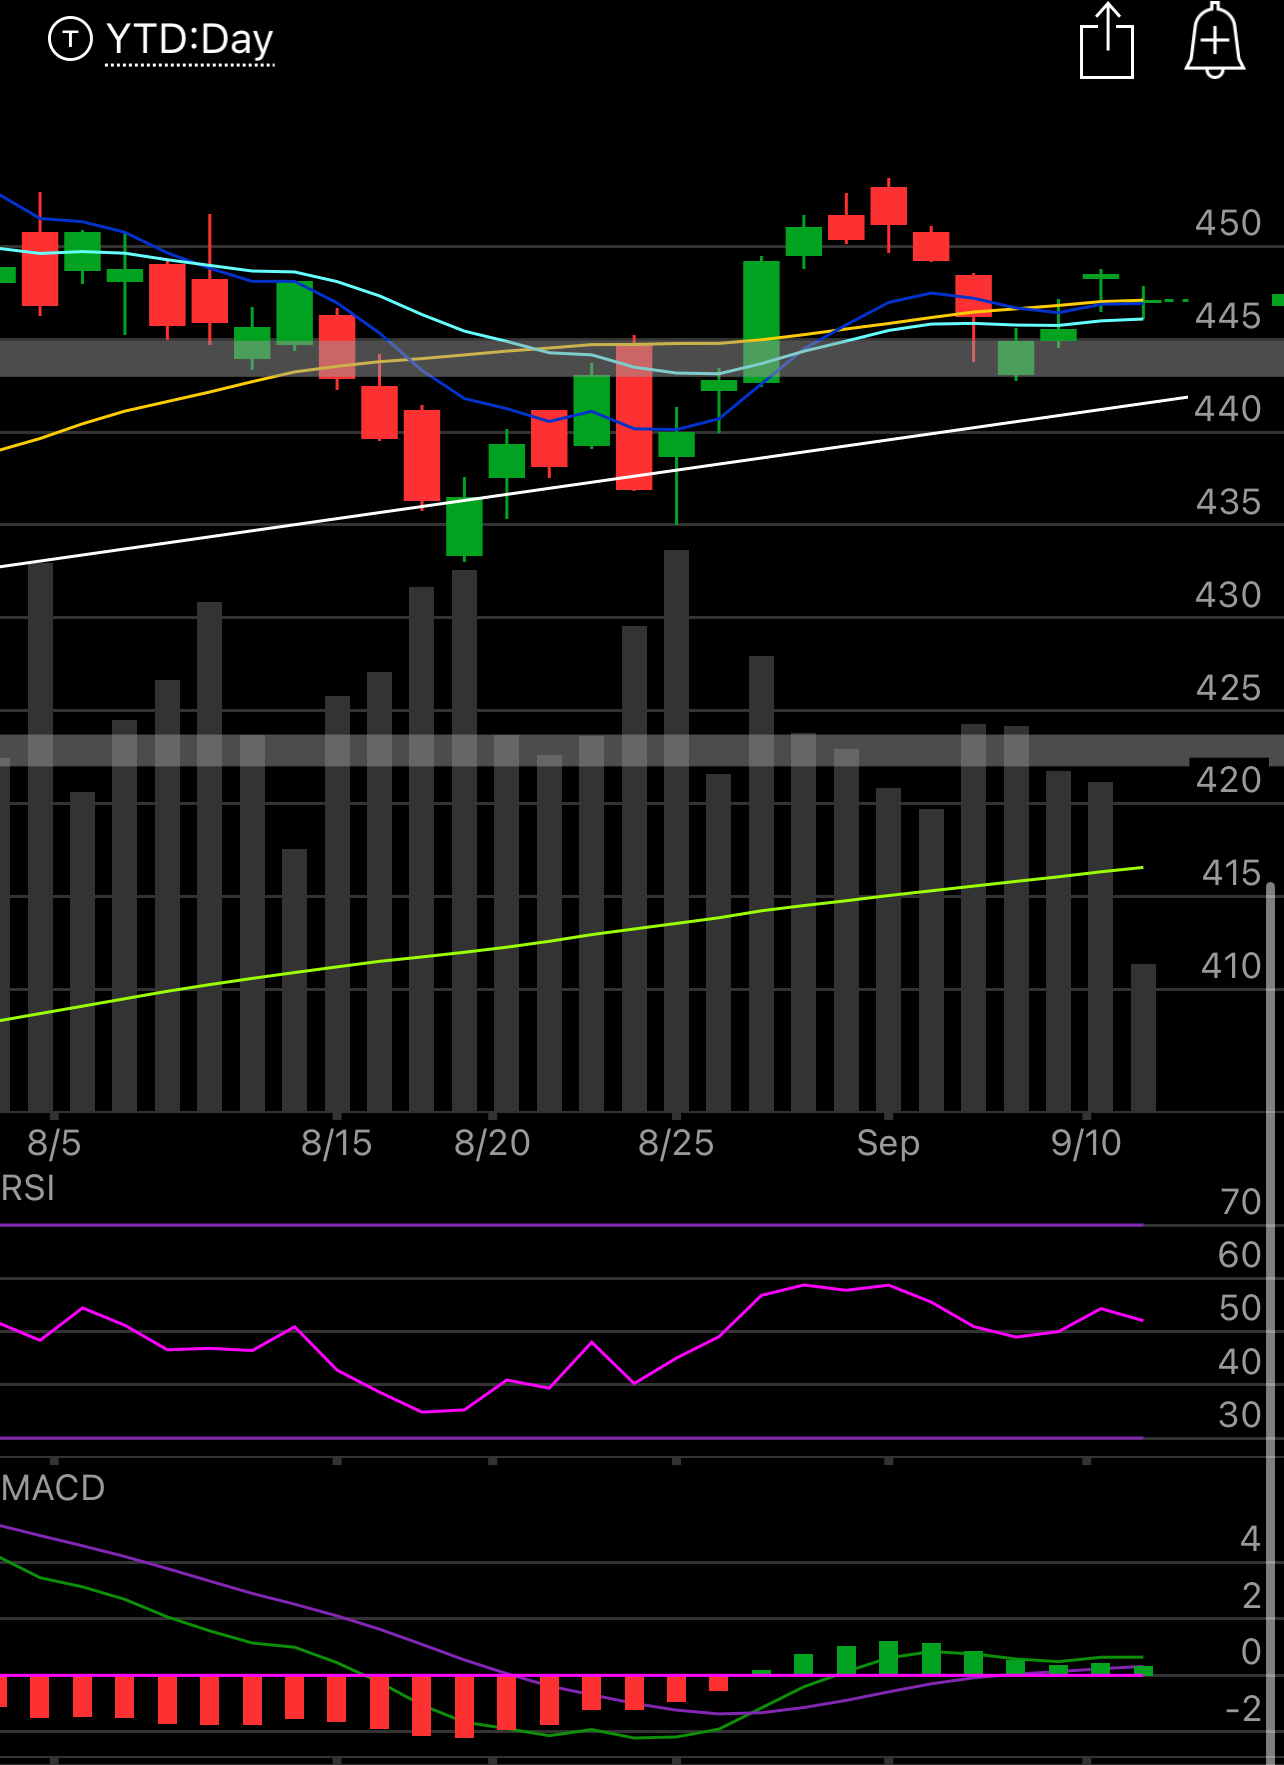Tap the 430 price axis label

click(x=1228, y=595)
